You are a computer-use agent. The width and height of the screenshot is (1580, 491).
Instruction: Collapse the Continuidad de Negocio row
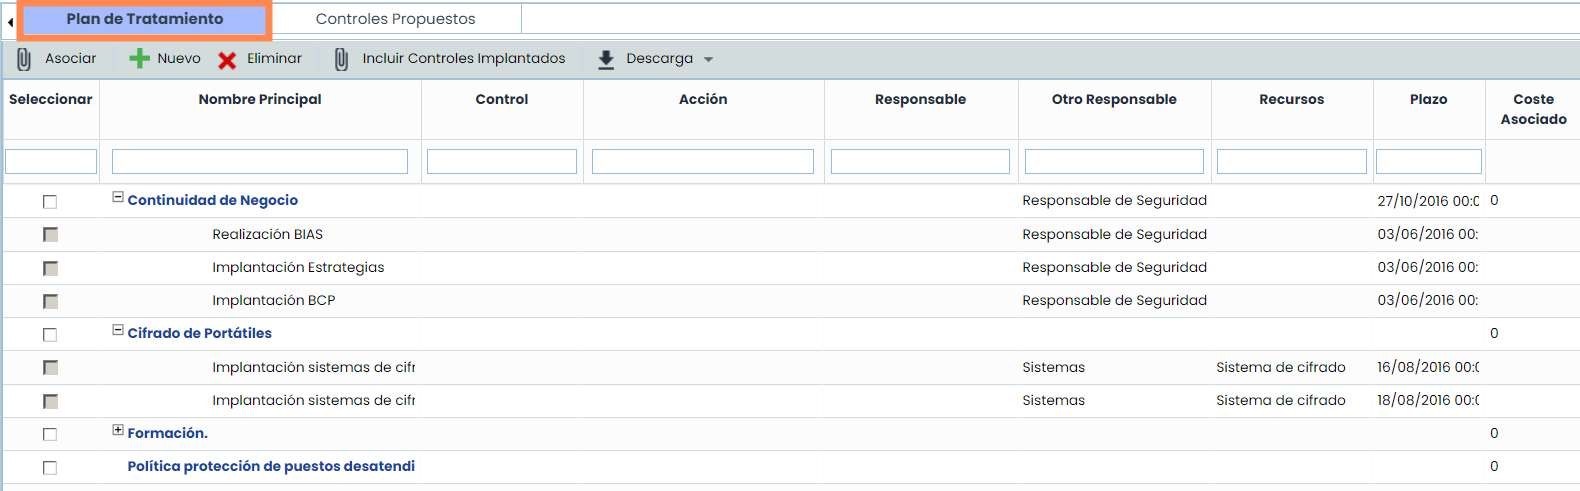coord(118,197)
